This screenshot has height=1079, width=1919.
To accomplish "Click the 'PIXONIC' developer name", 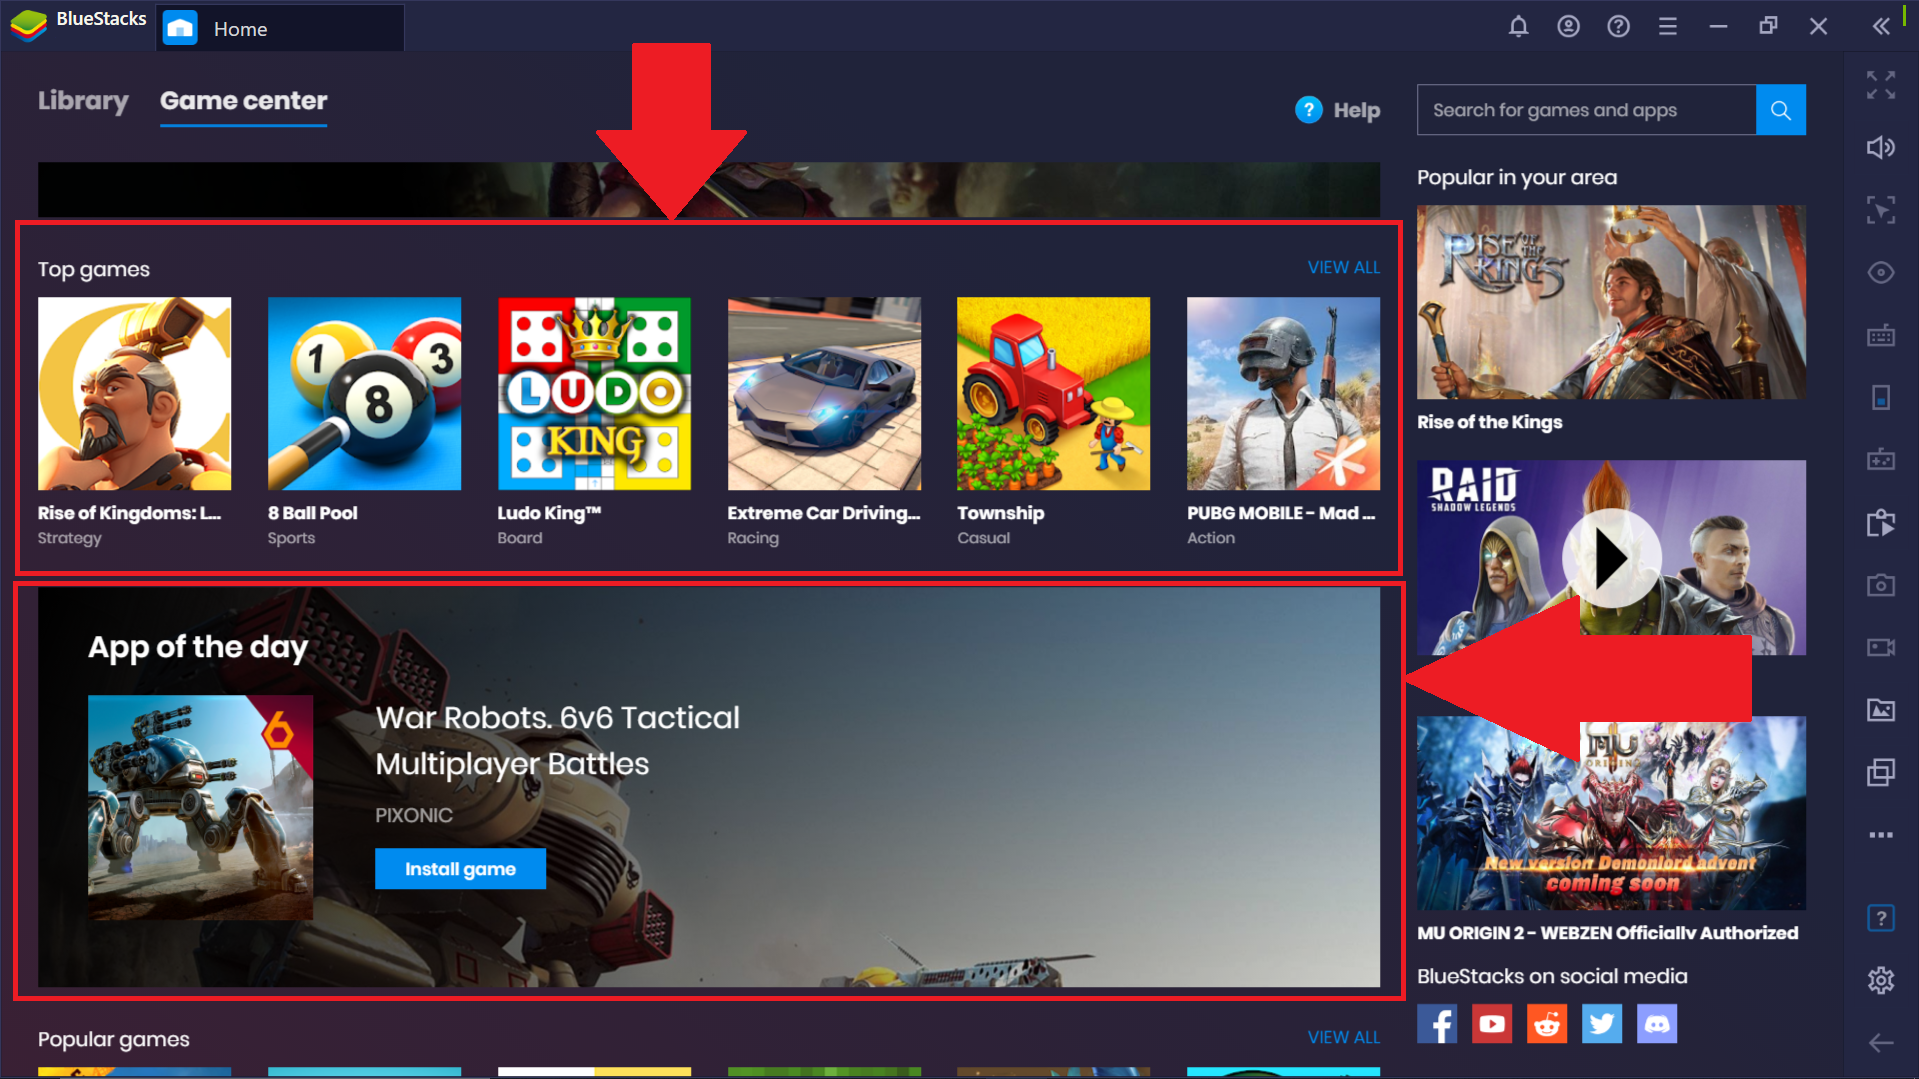I will point(414,815).
